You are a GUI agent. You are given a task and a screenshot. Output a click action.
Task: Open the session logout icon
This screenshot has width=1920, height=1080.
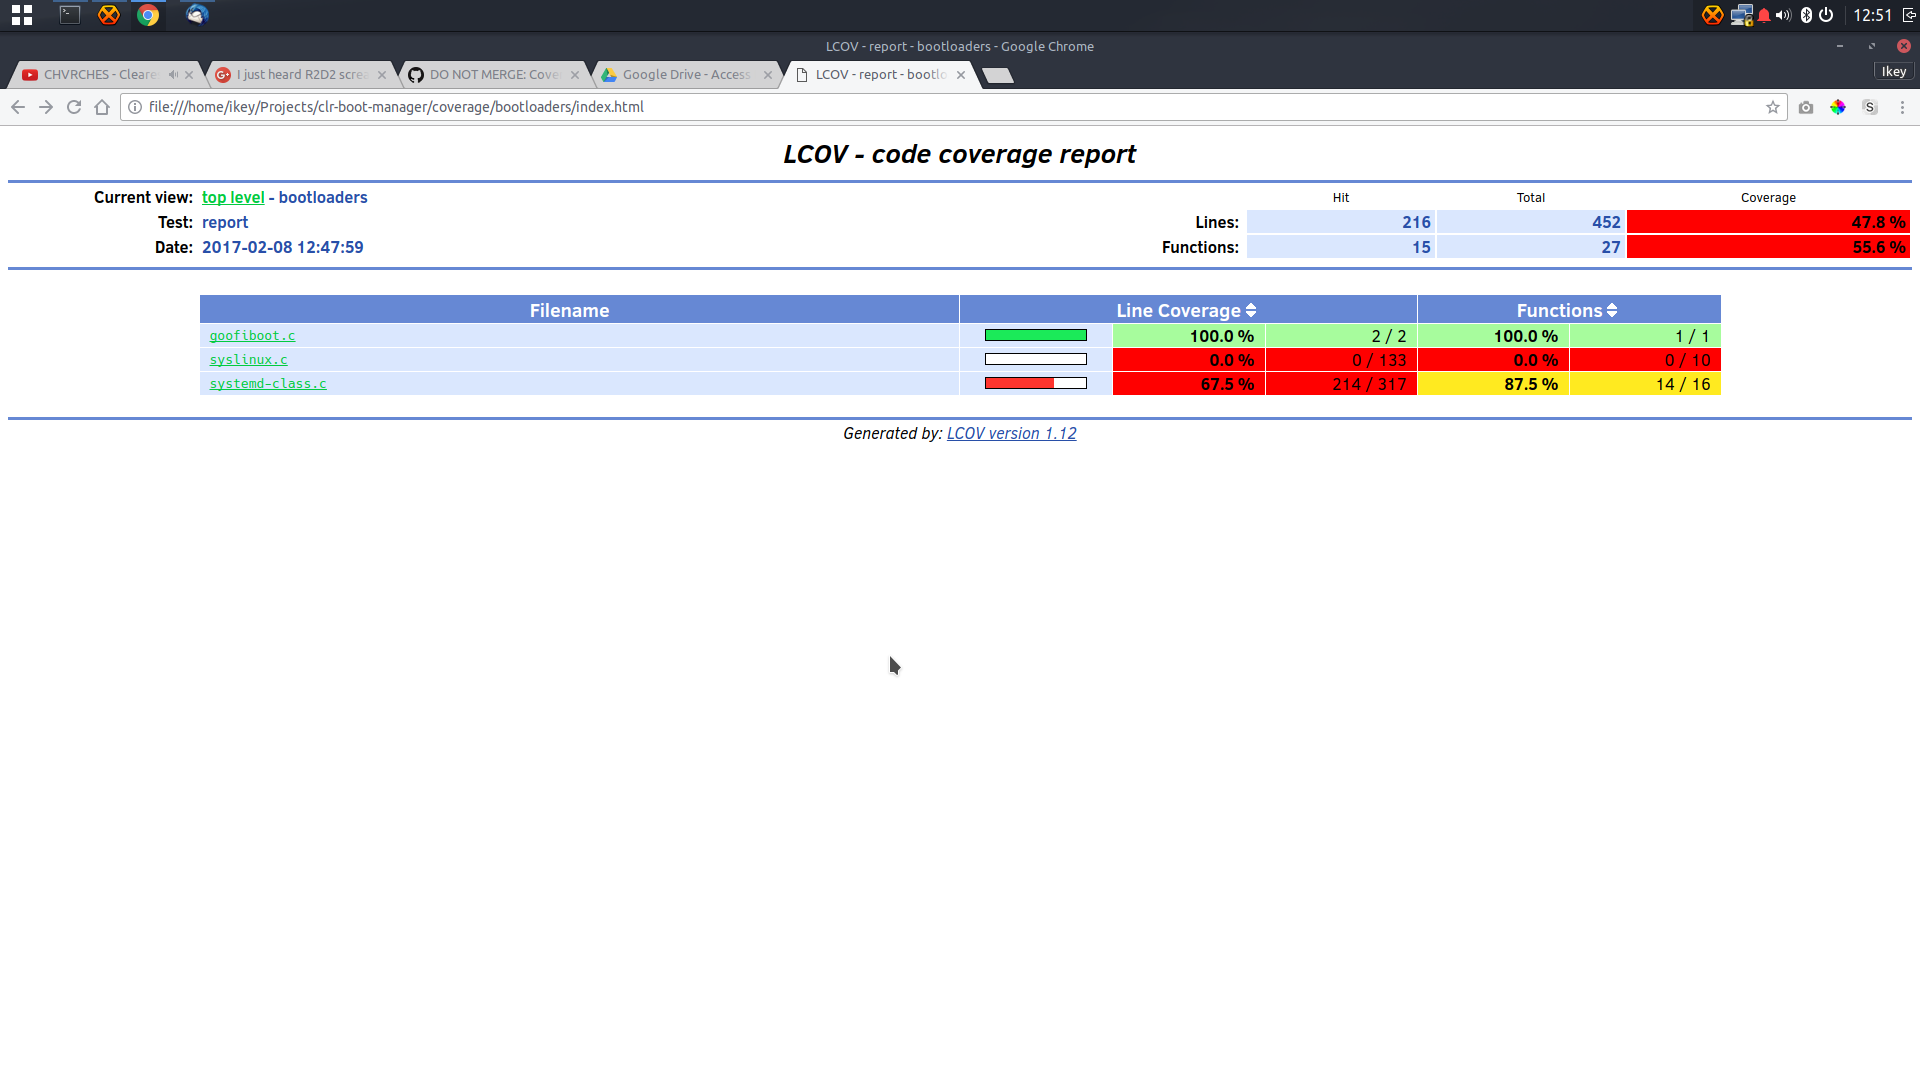pos(1908,15)
